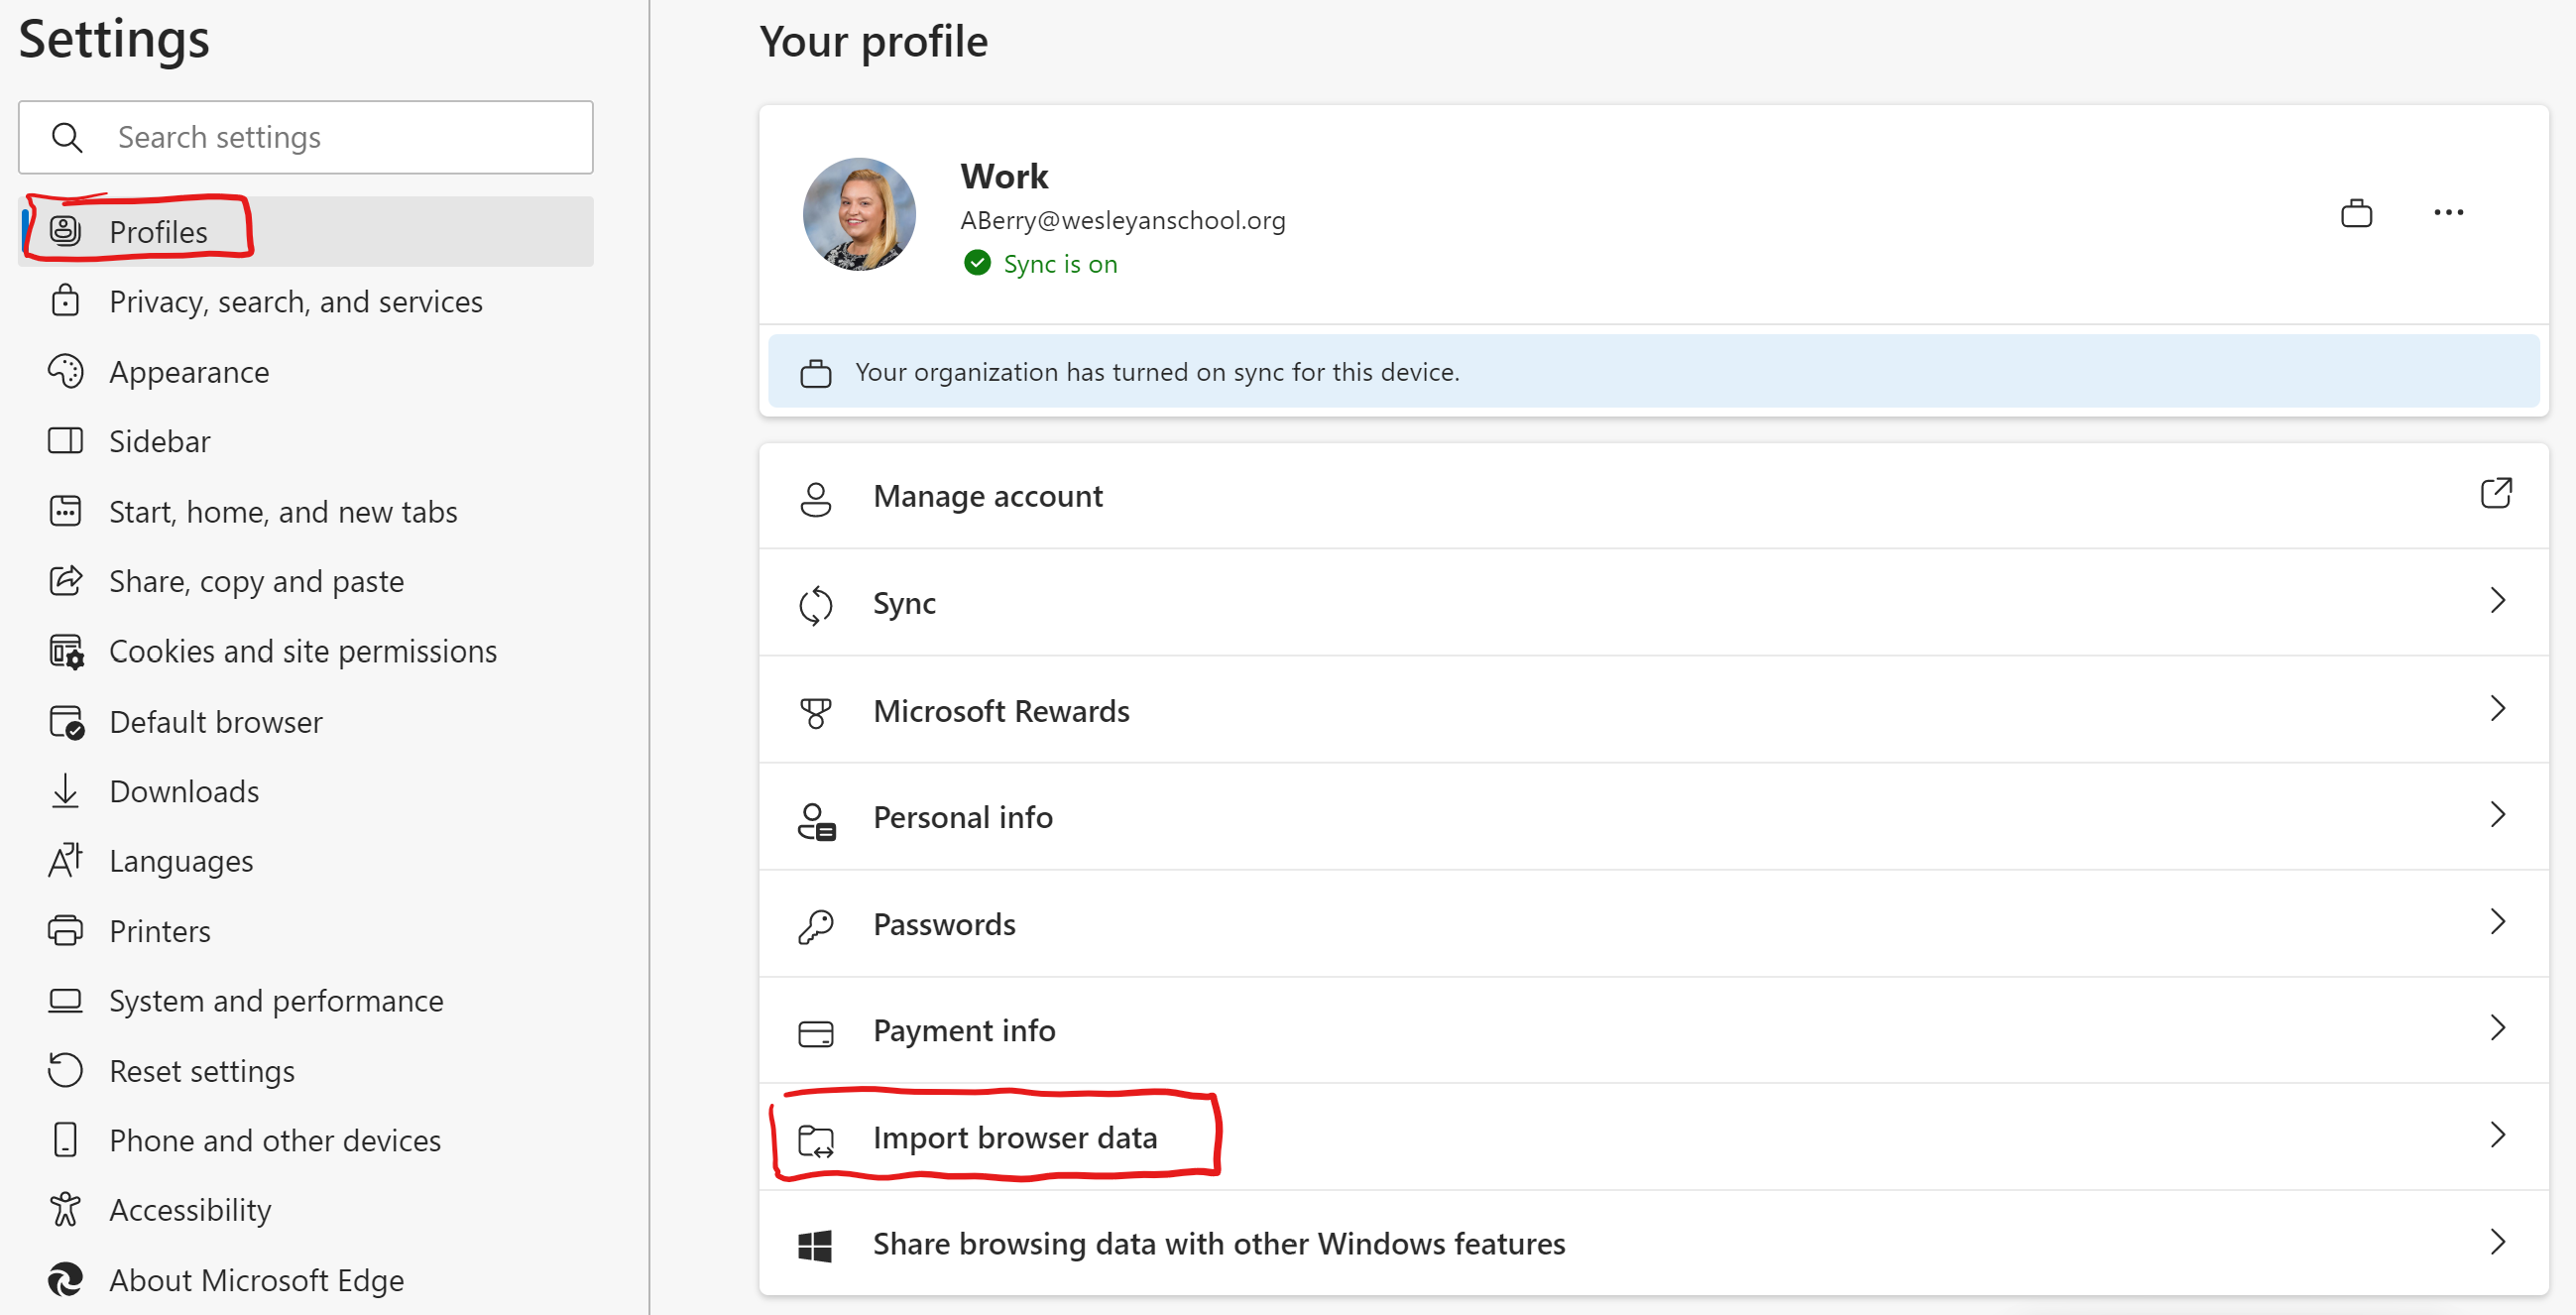Select the Profiles icon in sidebar
This screenshot has height=1315, width=2576.
click(x=65, y=230)
